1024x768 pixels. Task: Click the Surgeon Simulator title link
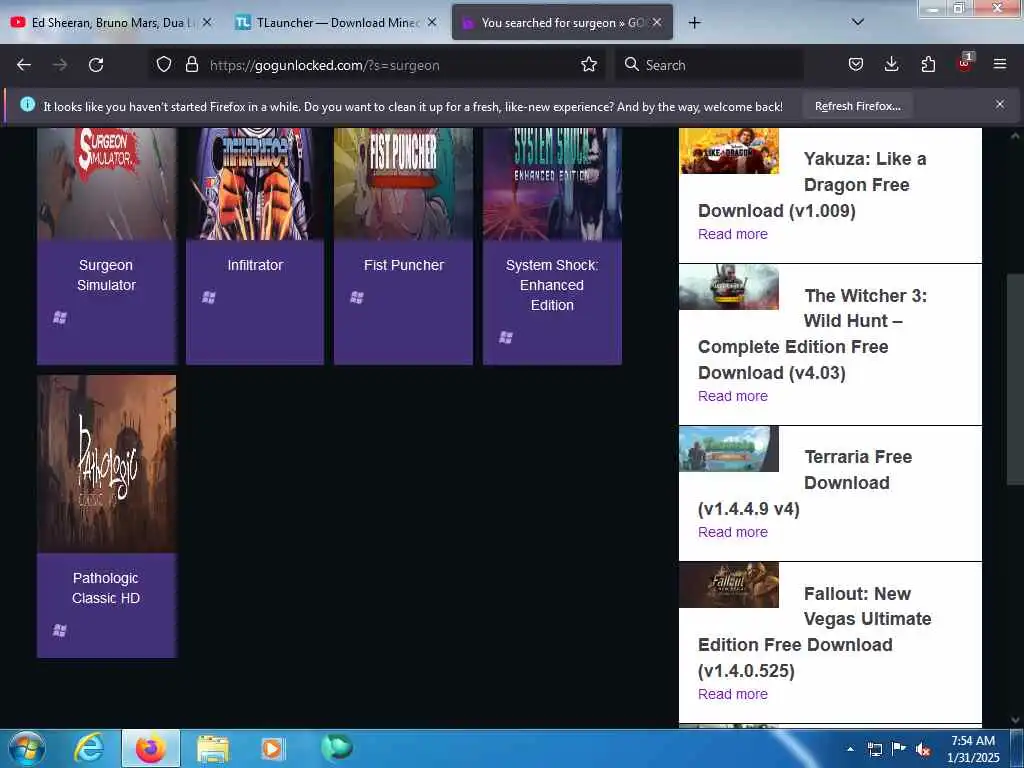[x=106, y=275]
